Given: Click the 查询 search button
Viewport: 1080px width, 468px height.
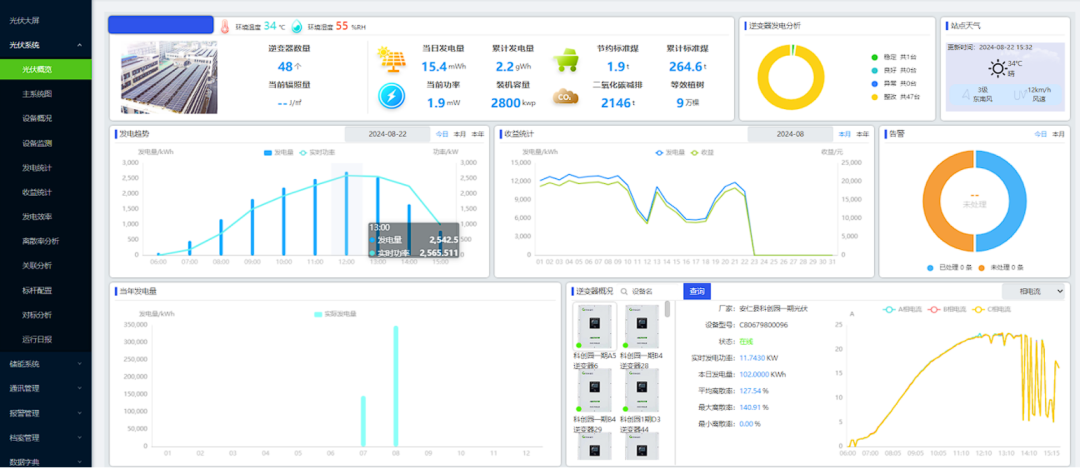Looking at the screenshot, I should (697, 292).
